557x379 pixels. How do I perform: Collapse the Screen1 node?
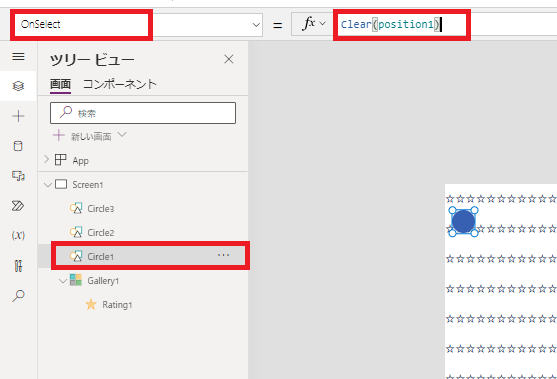48,185
